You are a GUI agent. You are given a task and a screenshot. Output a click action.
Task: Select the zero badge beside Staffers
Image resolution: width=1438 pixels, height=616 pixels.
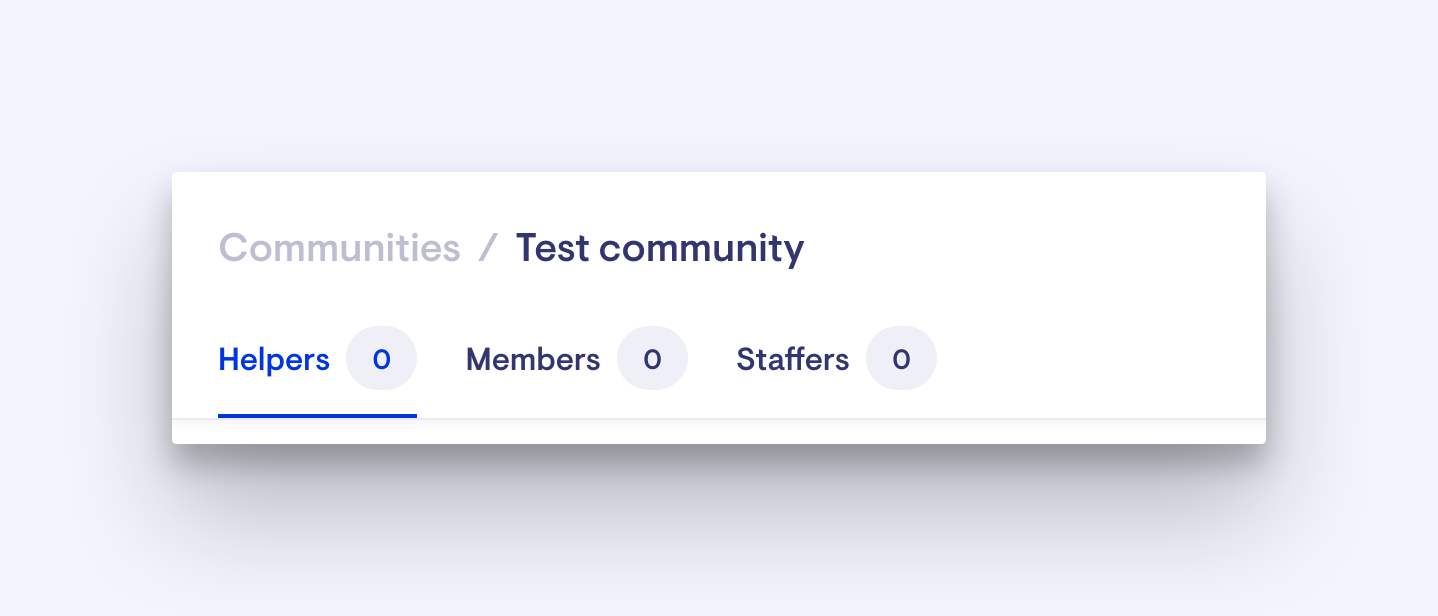[901, 359]
